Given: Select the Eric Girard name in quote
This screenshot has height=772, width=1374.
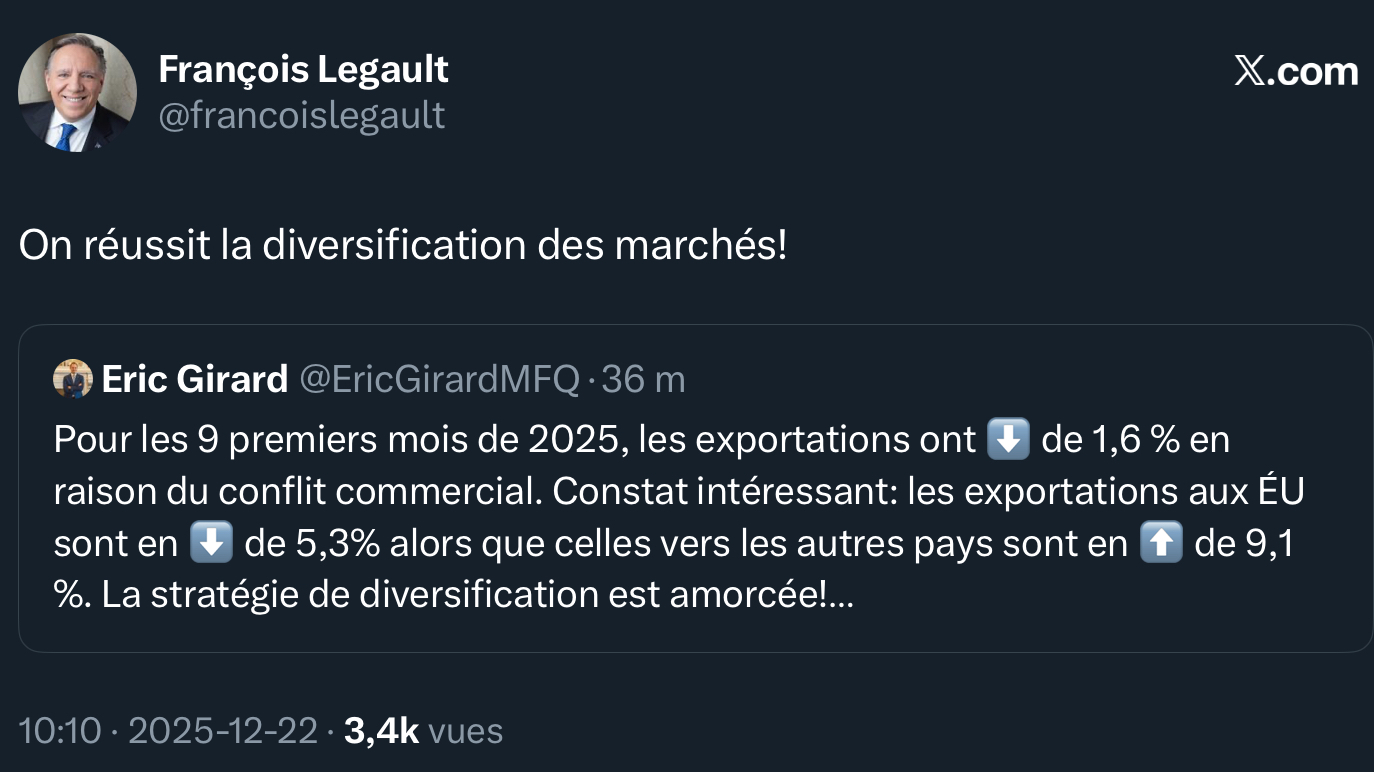Looking at the screenshot, I should coord(195,379).
